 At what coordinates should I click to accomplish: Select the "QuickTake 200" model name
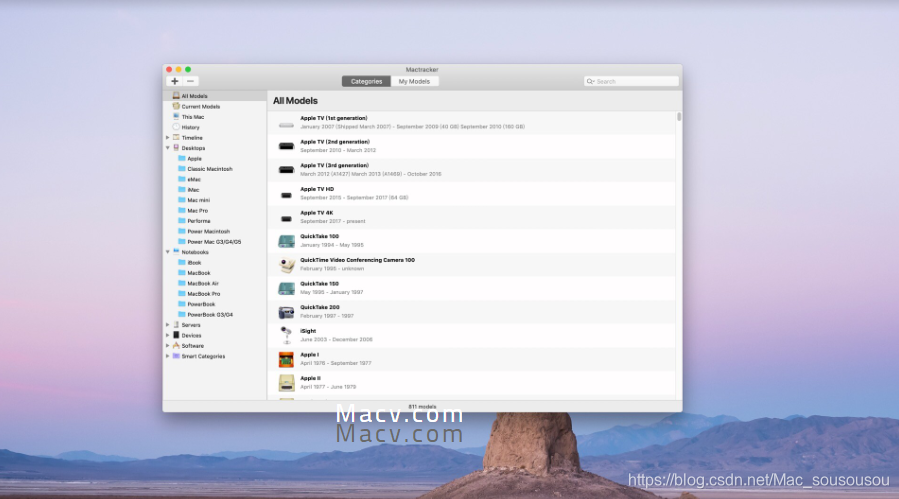pos(320,307)
